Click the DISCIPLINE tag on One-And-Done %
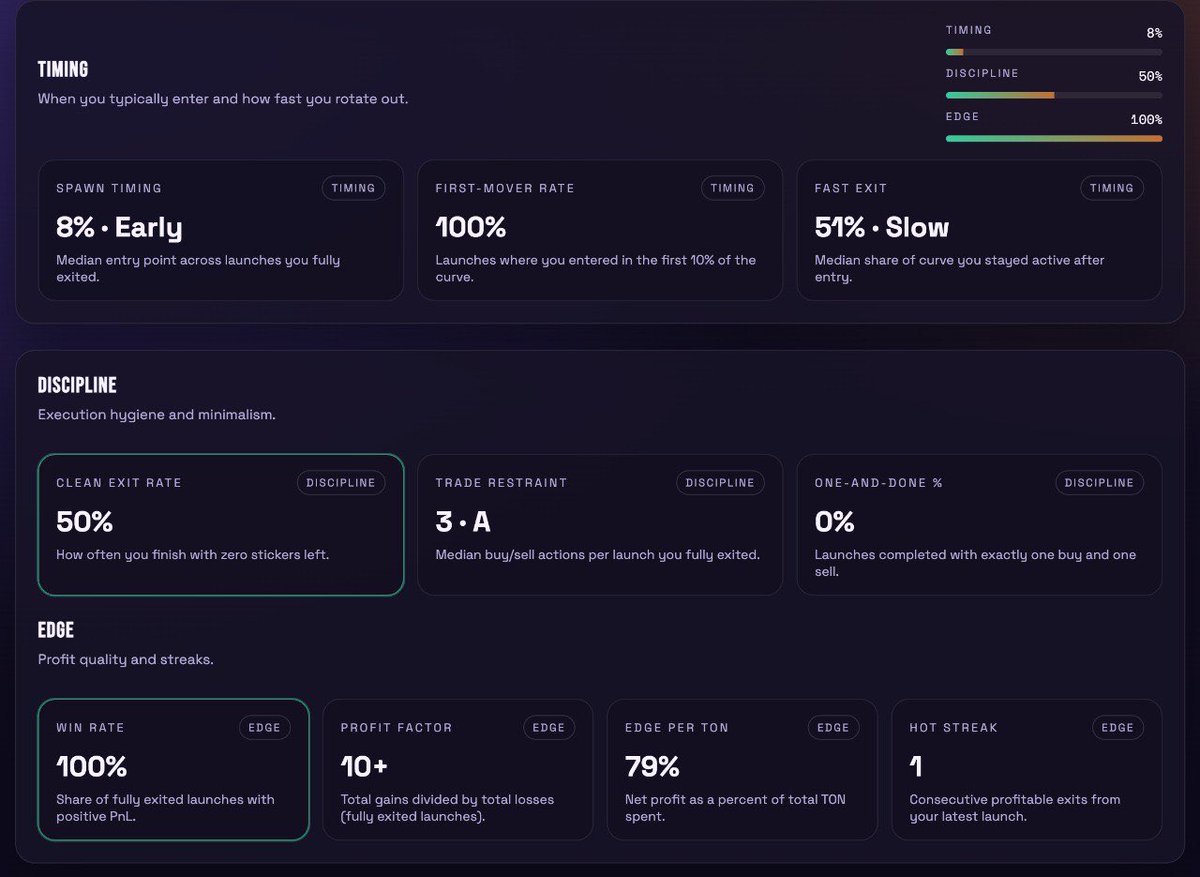1200x877 pixels. (x=1099, y=483)
